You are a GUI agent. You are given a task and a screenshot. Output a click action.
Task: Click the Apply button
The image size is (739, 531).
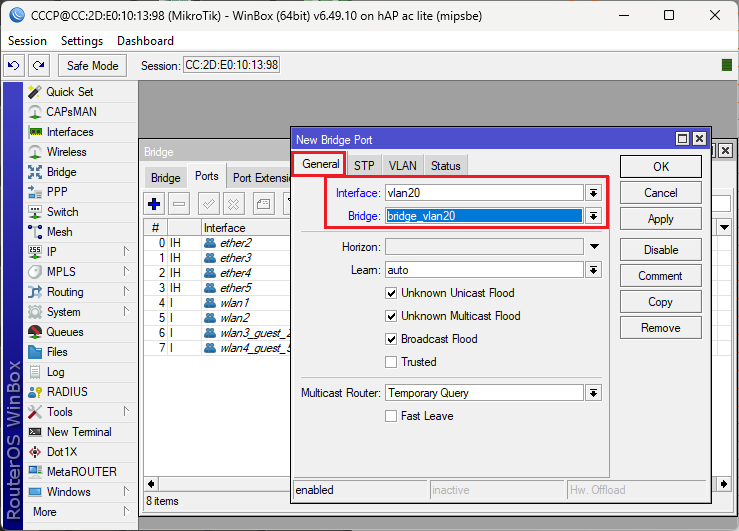660,219
